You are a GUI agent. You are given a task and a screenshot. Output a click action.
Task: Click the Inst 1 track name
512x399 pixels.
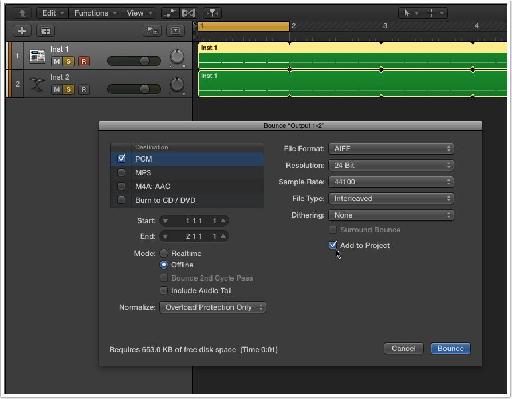pos(60,49)
